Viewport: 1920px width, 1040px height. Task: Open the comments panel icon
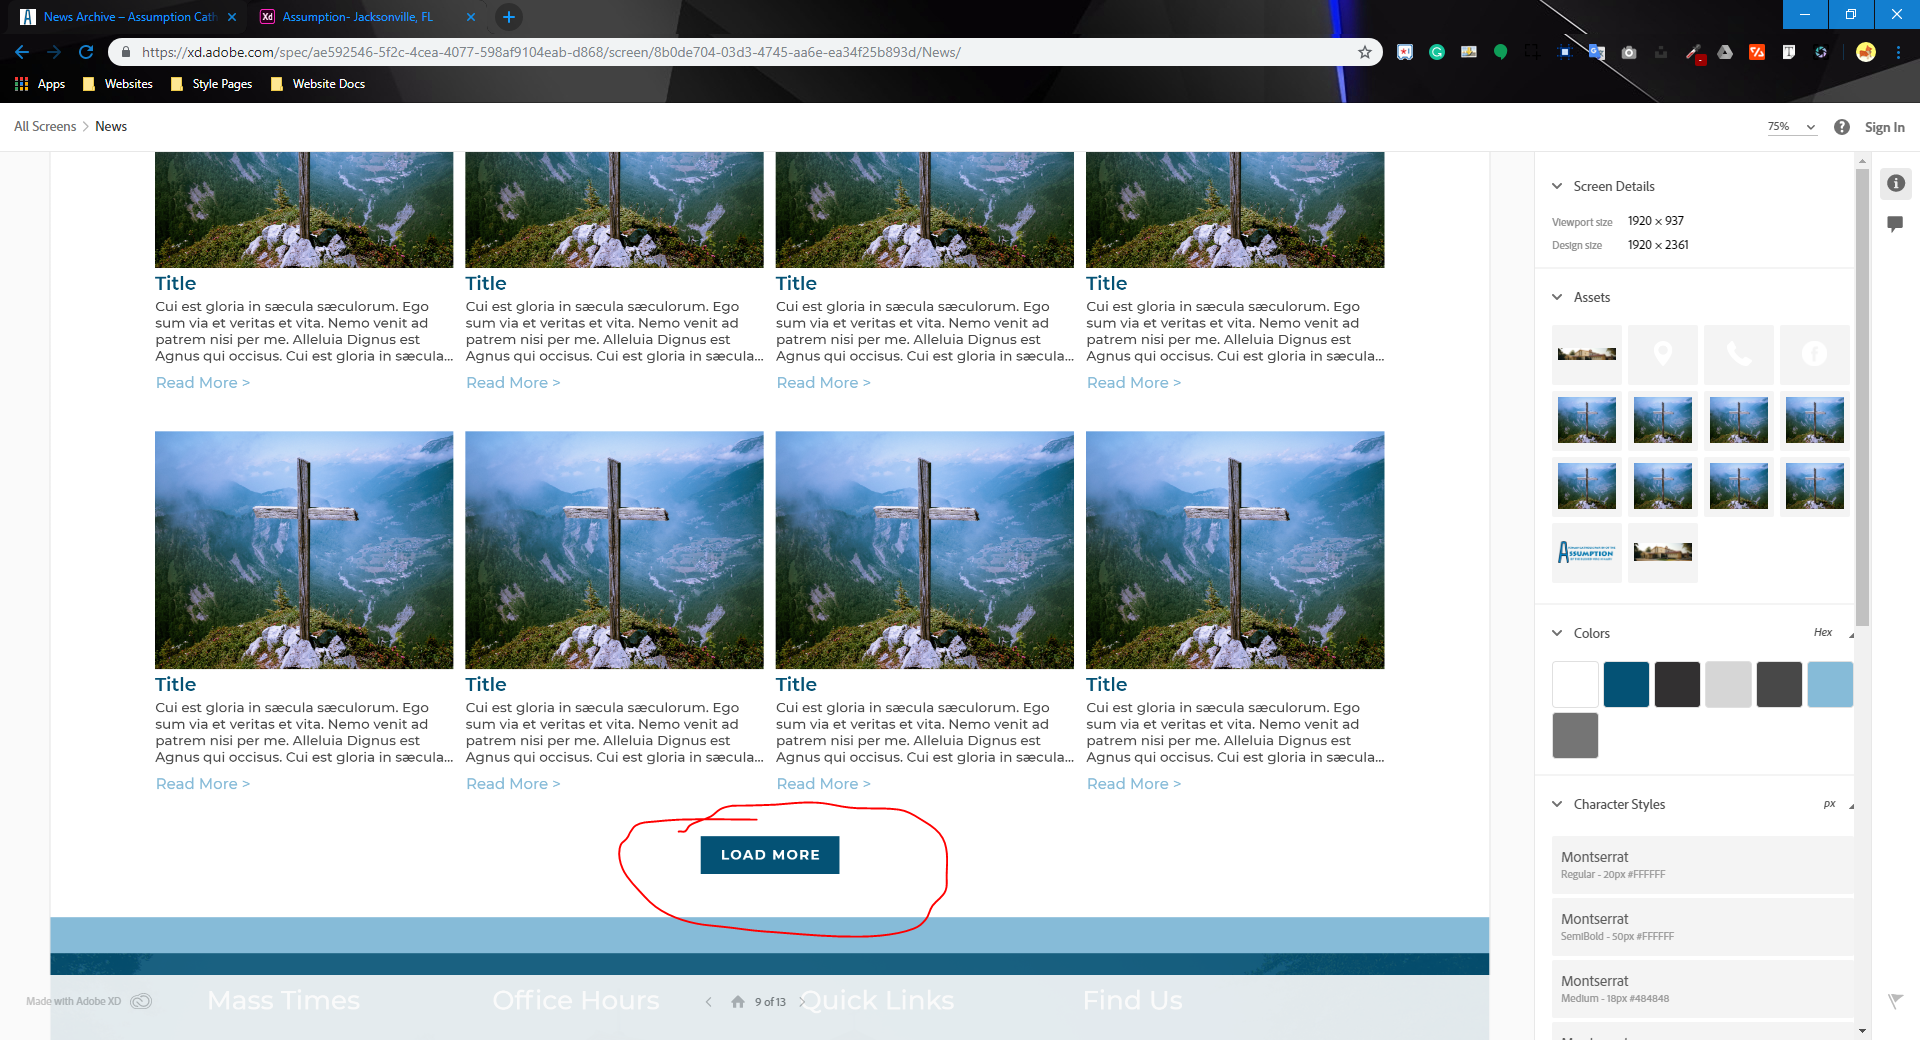[1895, 224]
